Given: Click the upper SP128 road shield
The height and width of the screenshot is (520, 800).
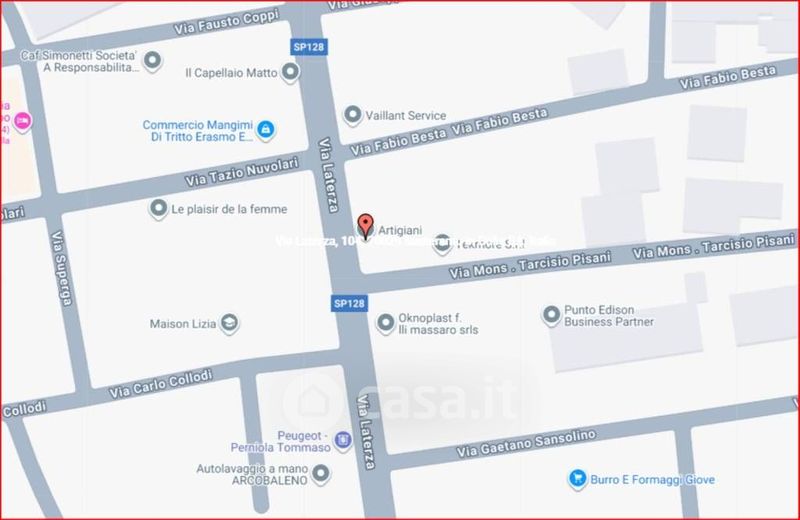Looking at the screenshot, I should pos(309,47).
